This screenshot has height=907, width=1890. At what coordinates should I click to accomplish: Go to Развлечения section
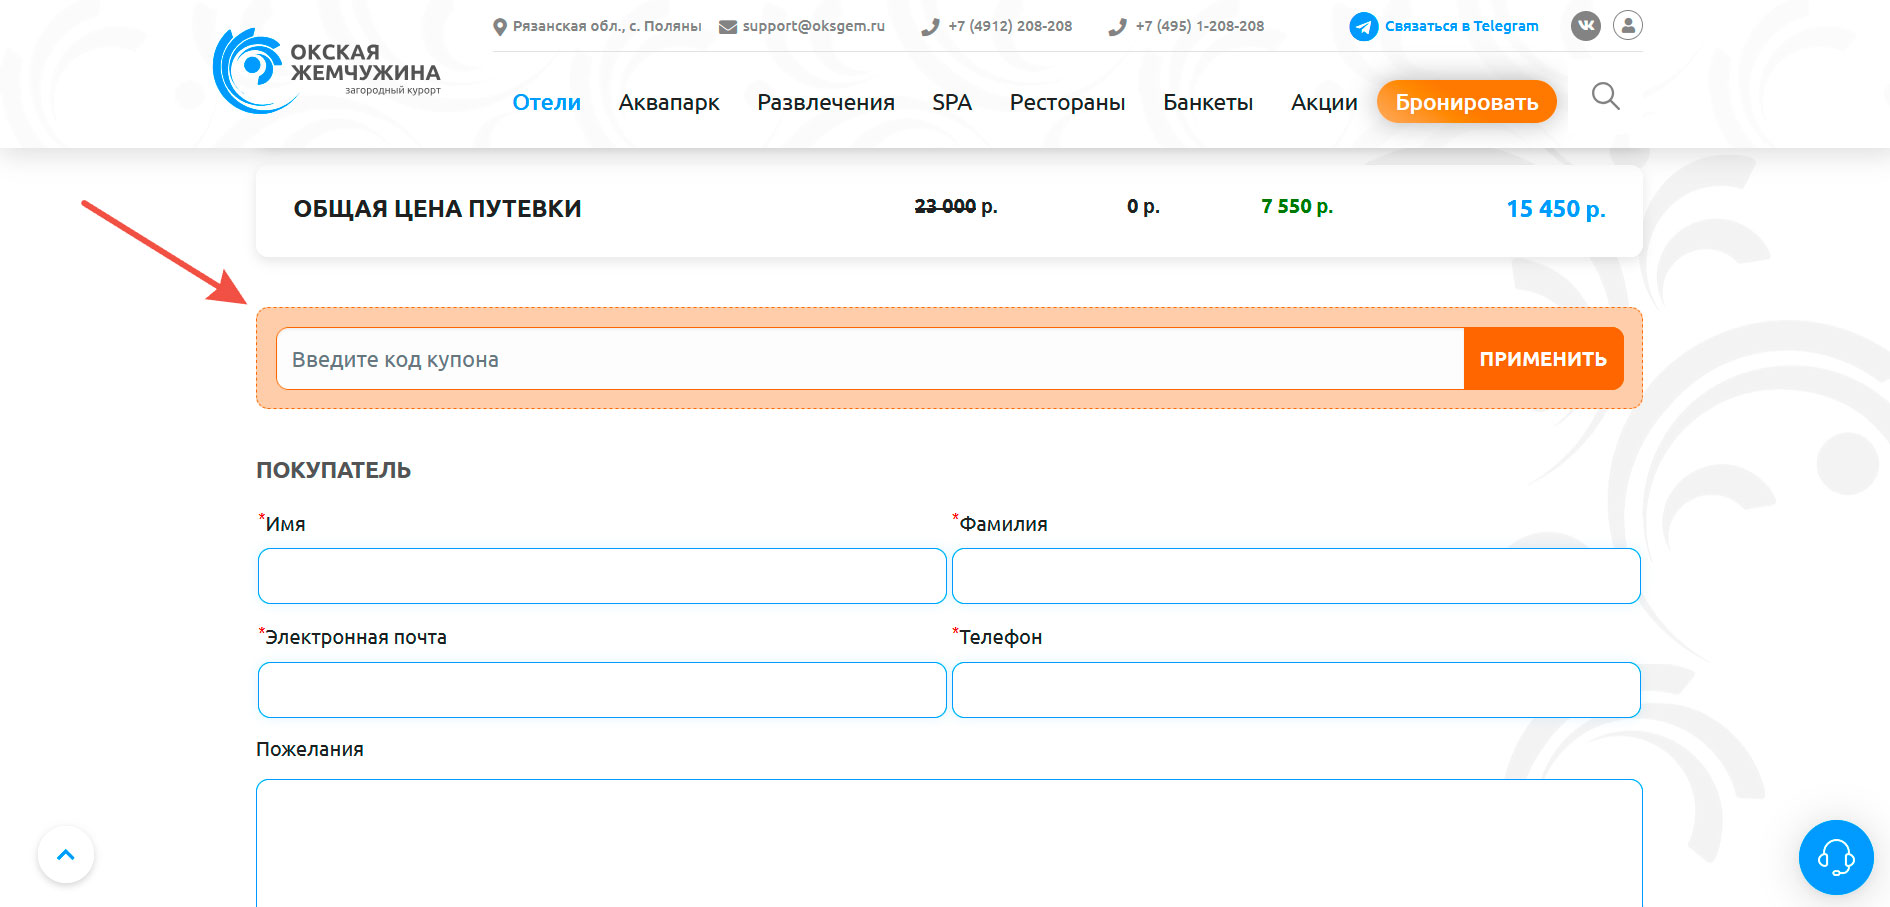coord(826,102)
